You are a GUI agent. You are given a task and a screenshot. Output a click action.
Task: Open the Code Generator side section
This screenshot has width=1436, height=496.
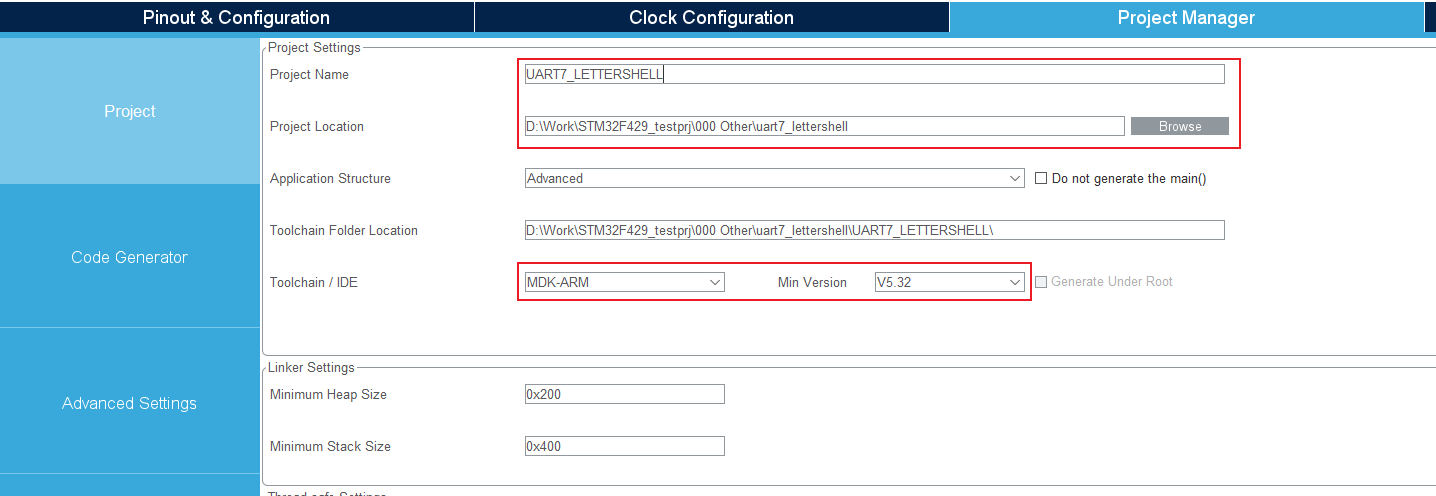coord(130,257)
